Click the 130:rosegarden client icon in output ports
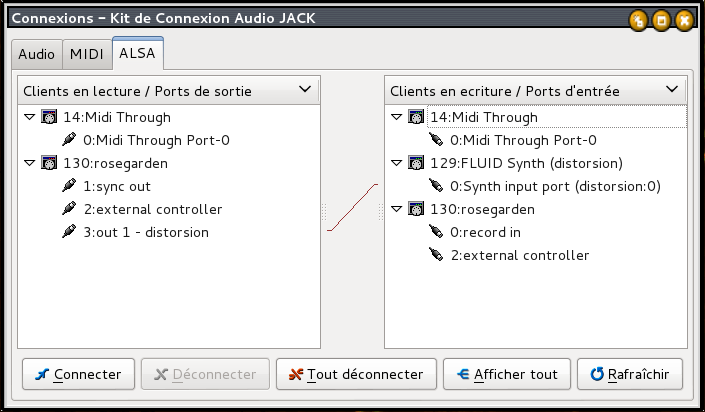 [48, 164]
